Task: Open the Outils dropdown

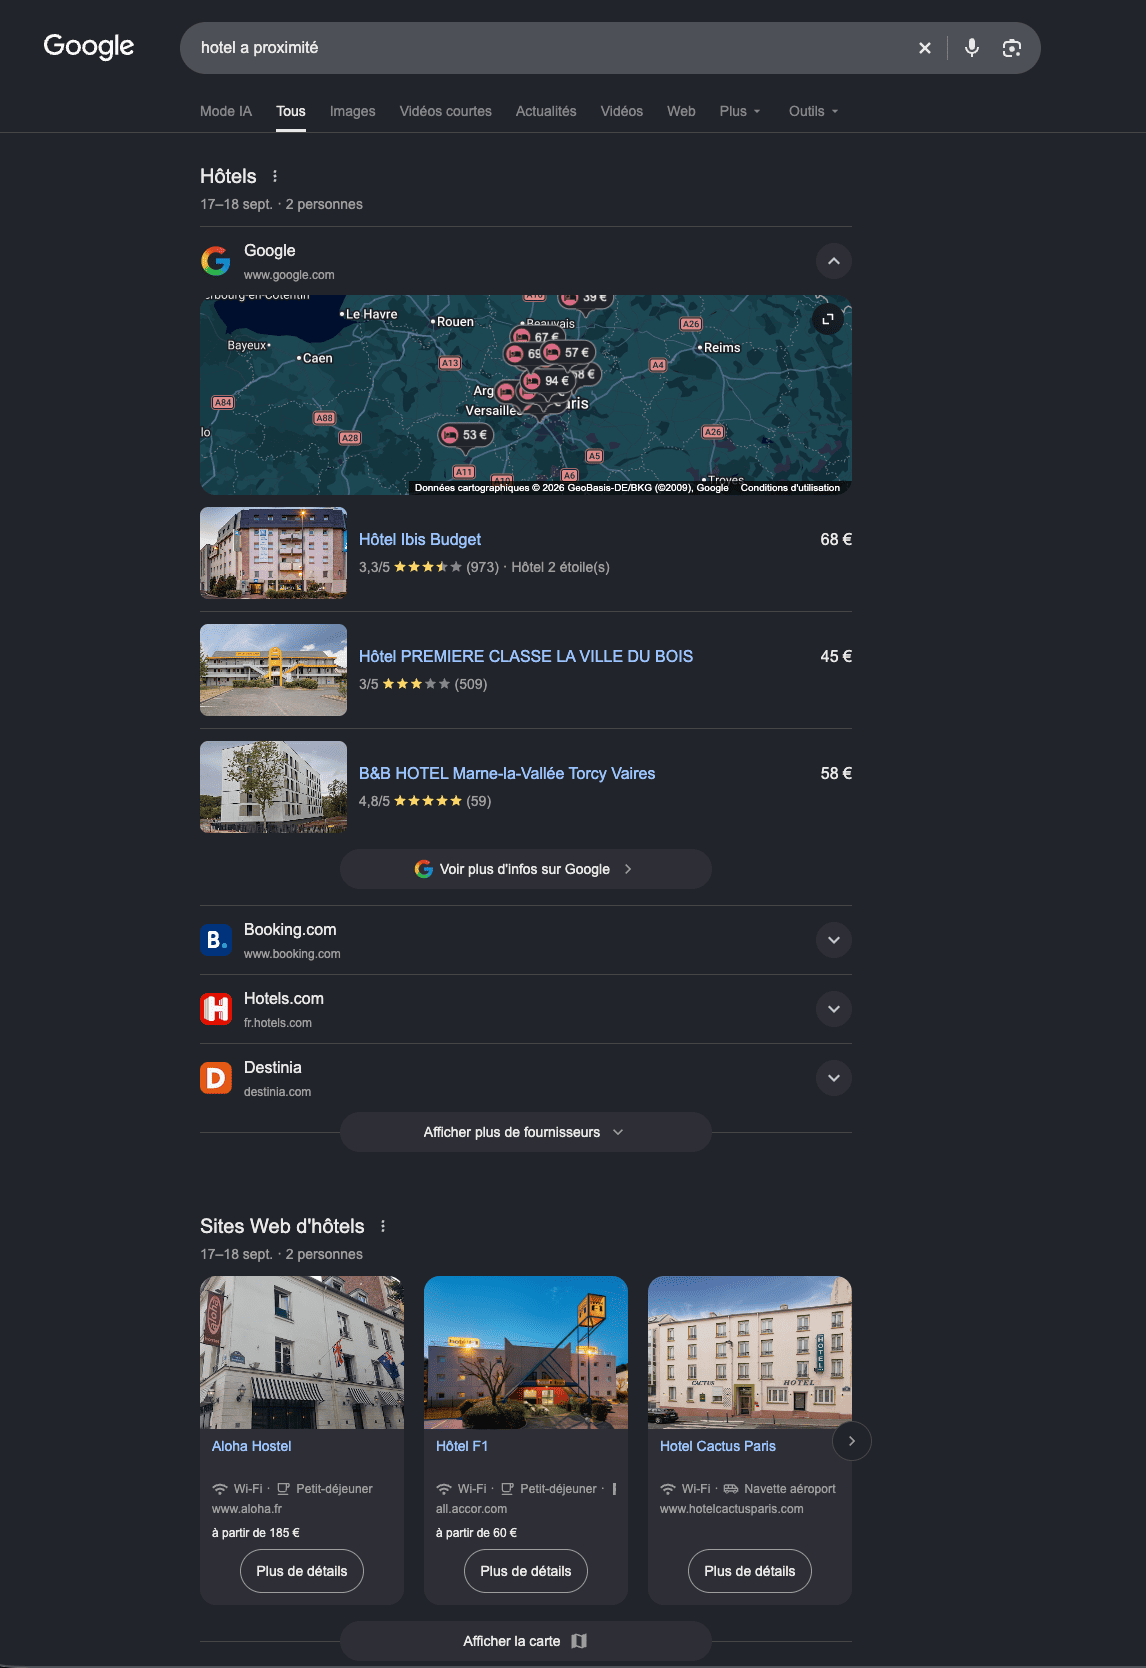Action: pyautogui.click(x=813, y=111)
